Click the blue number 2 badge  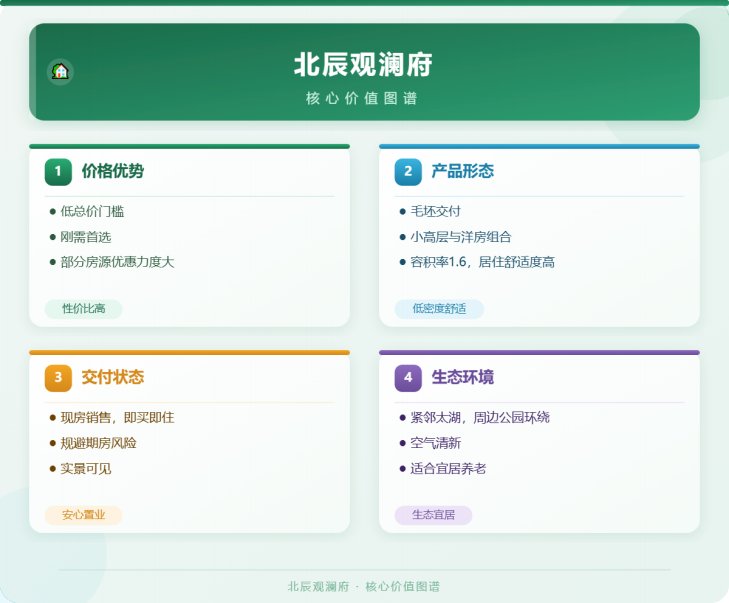(x=408, y=172)
